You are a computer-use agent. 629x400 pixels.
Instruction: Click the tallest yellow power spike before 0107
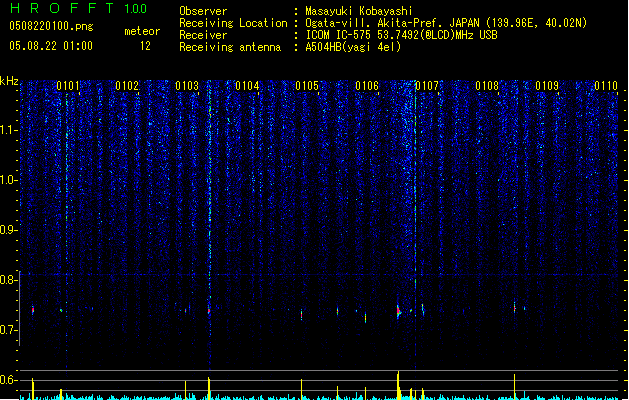[398, 385]
